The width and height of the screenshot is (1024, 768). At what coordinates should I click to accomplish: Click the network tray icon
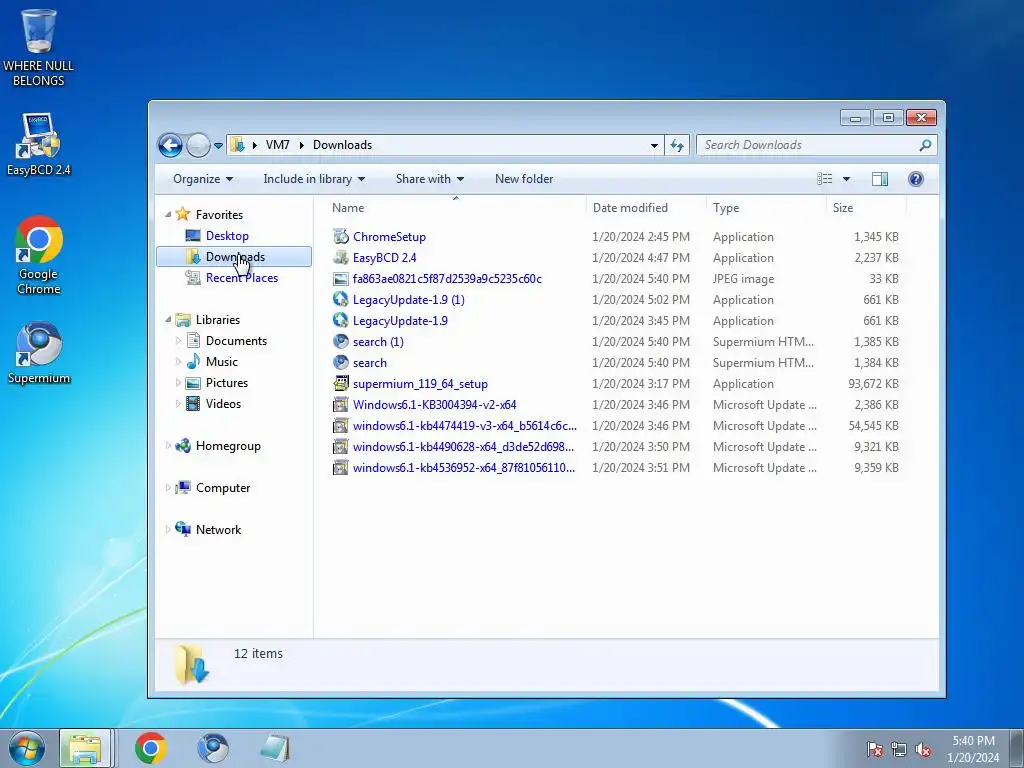point(899,749)
